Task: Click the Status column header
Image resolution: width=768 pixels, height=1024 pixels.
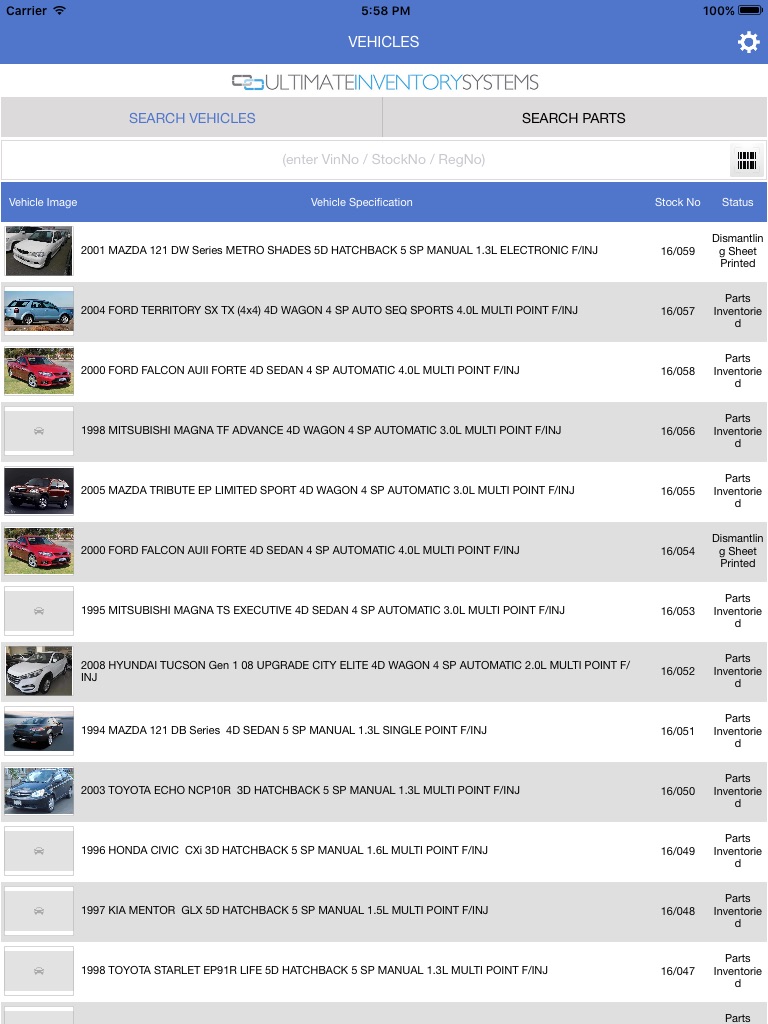Action: click(x=737, y=202)
